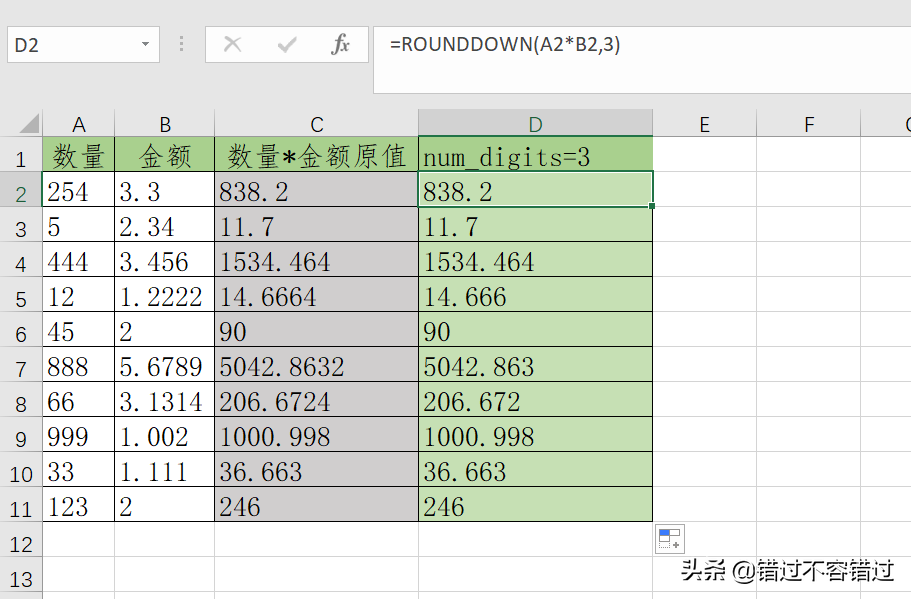Select column E header
This screenshot has height=599, width=911.
704,124
